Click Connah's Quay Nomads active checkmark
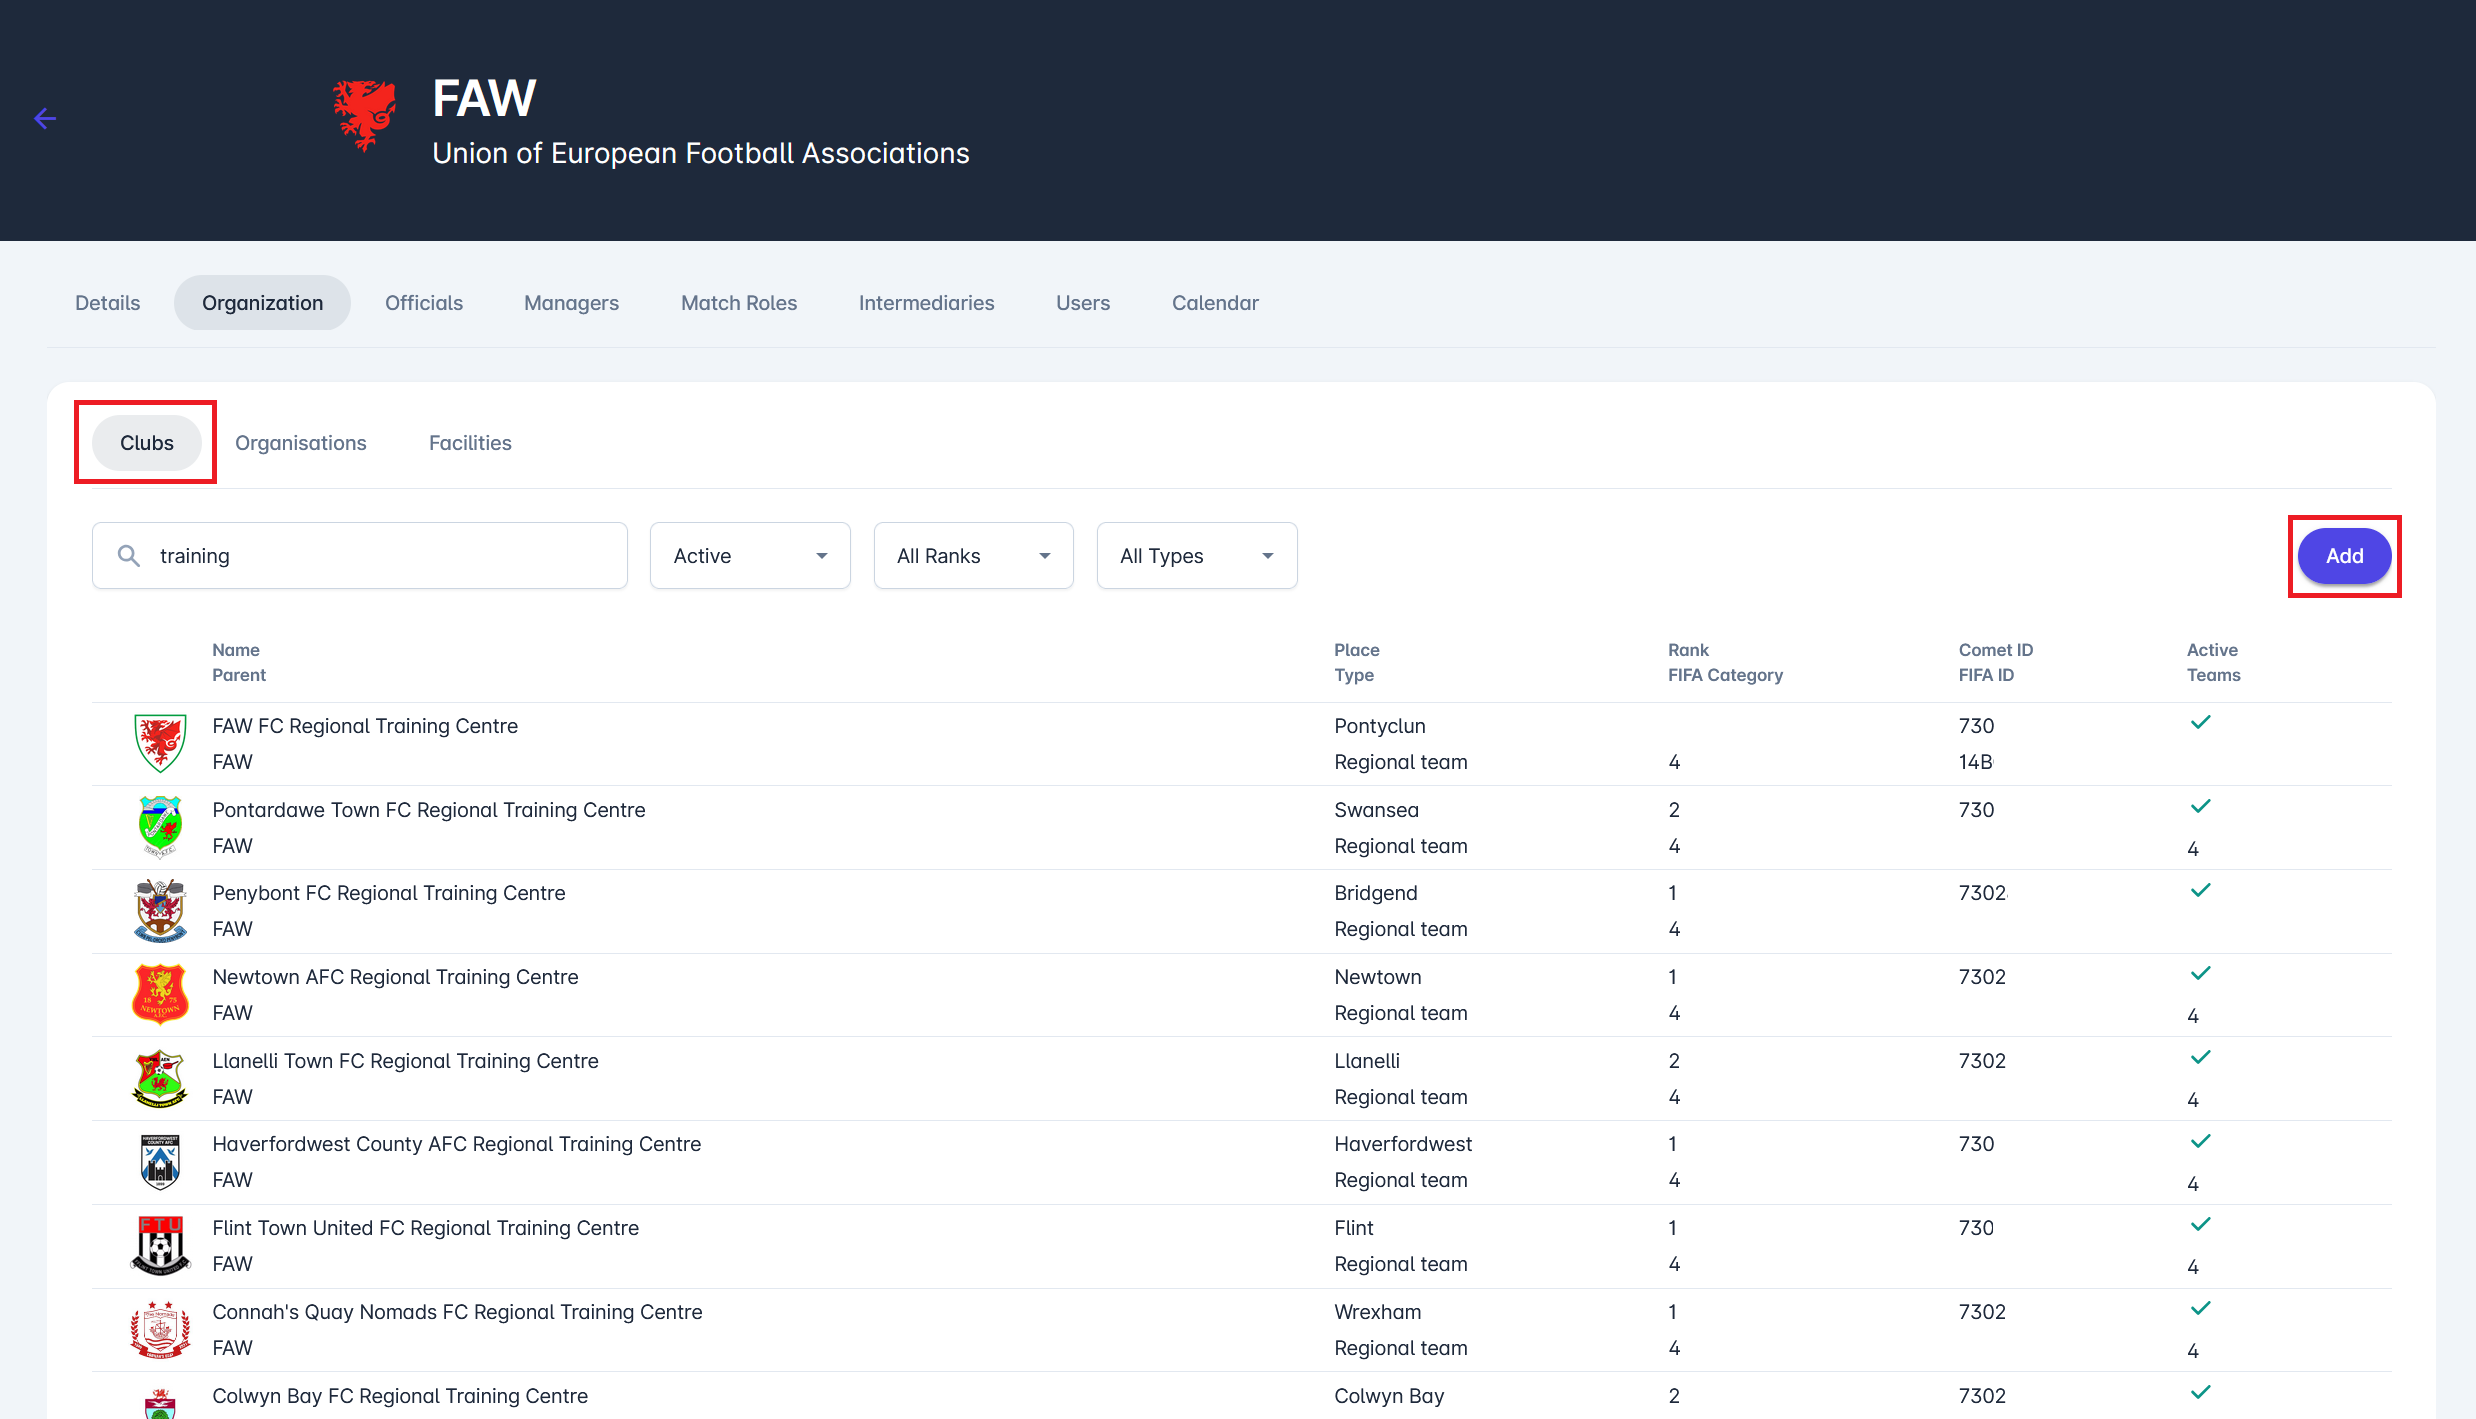The image size is (2476, 1419). click(x=2200, y=1308)
